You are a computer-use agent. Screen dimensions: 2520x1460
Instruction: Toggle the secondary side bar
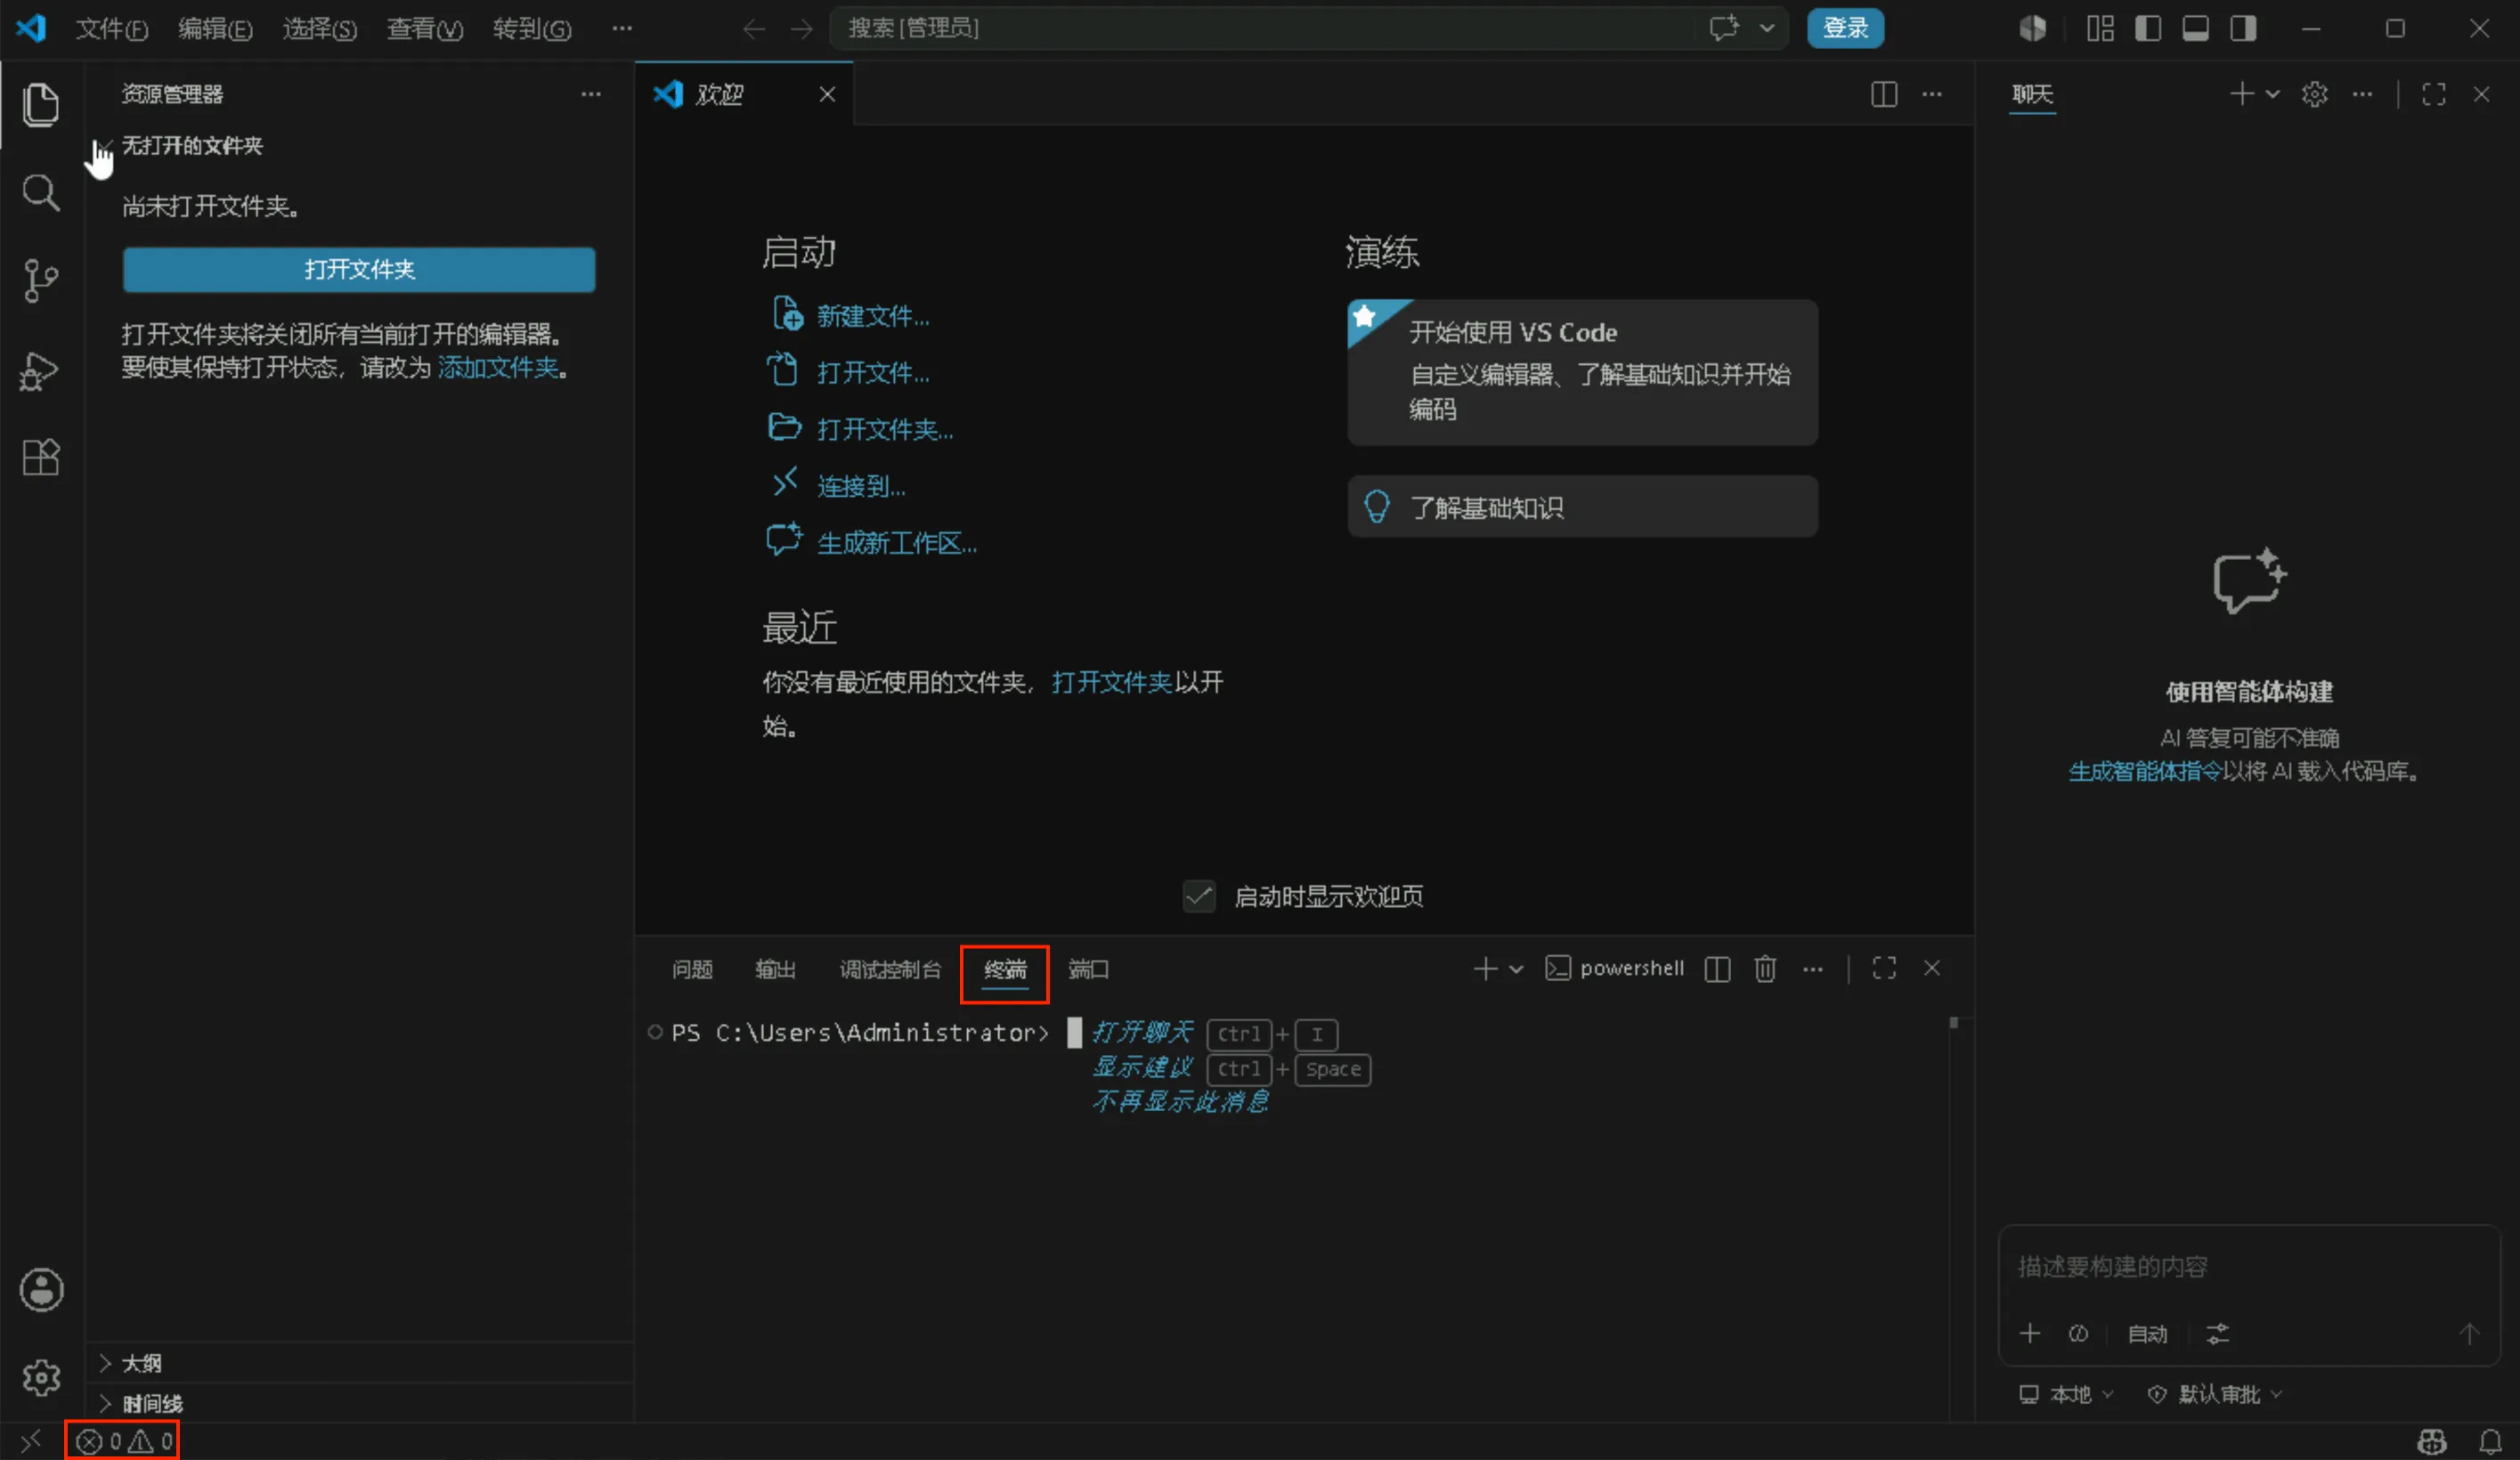[x=2244, y=28]
